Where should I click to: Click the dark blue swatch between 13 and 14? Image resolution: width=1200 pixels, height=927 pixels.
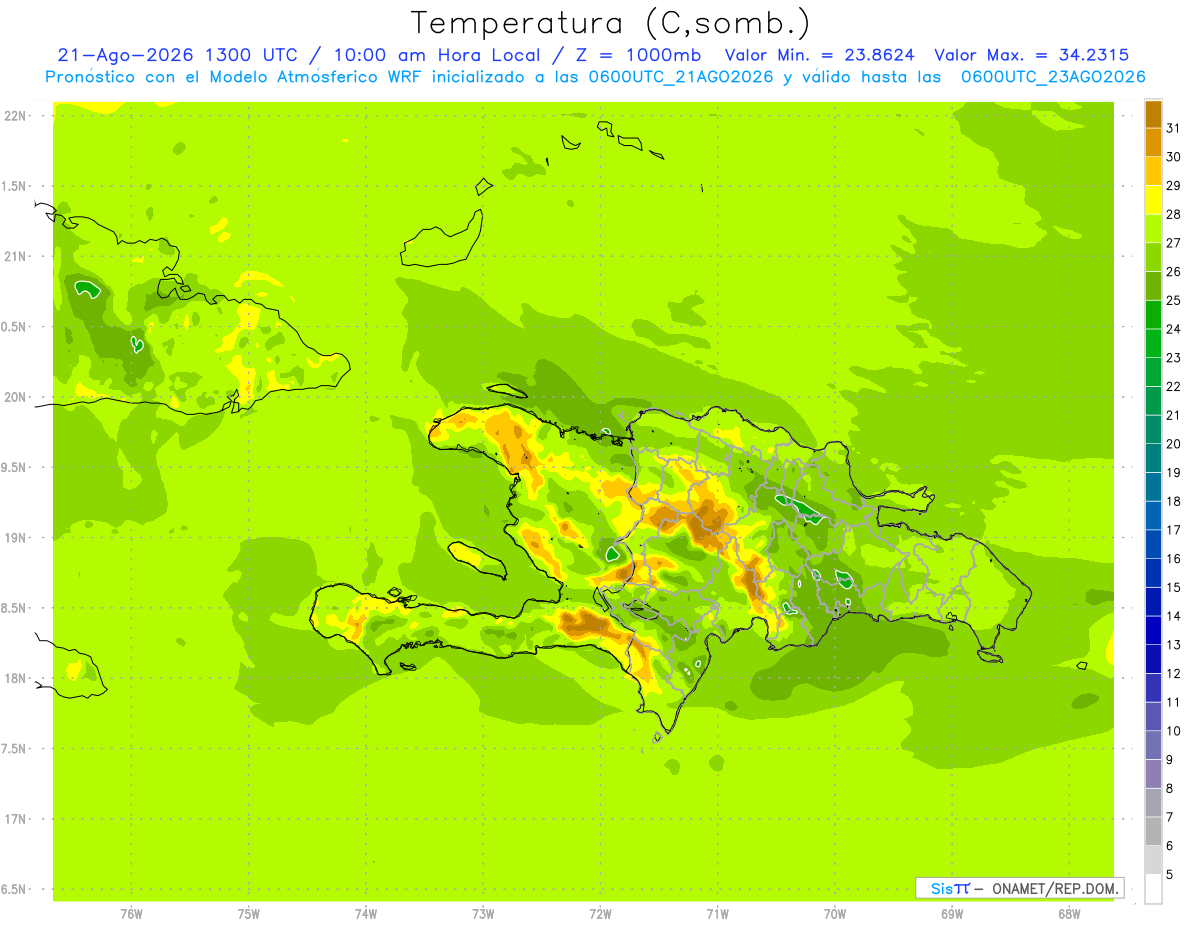point(1153,631)
